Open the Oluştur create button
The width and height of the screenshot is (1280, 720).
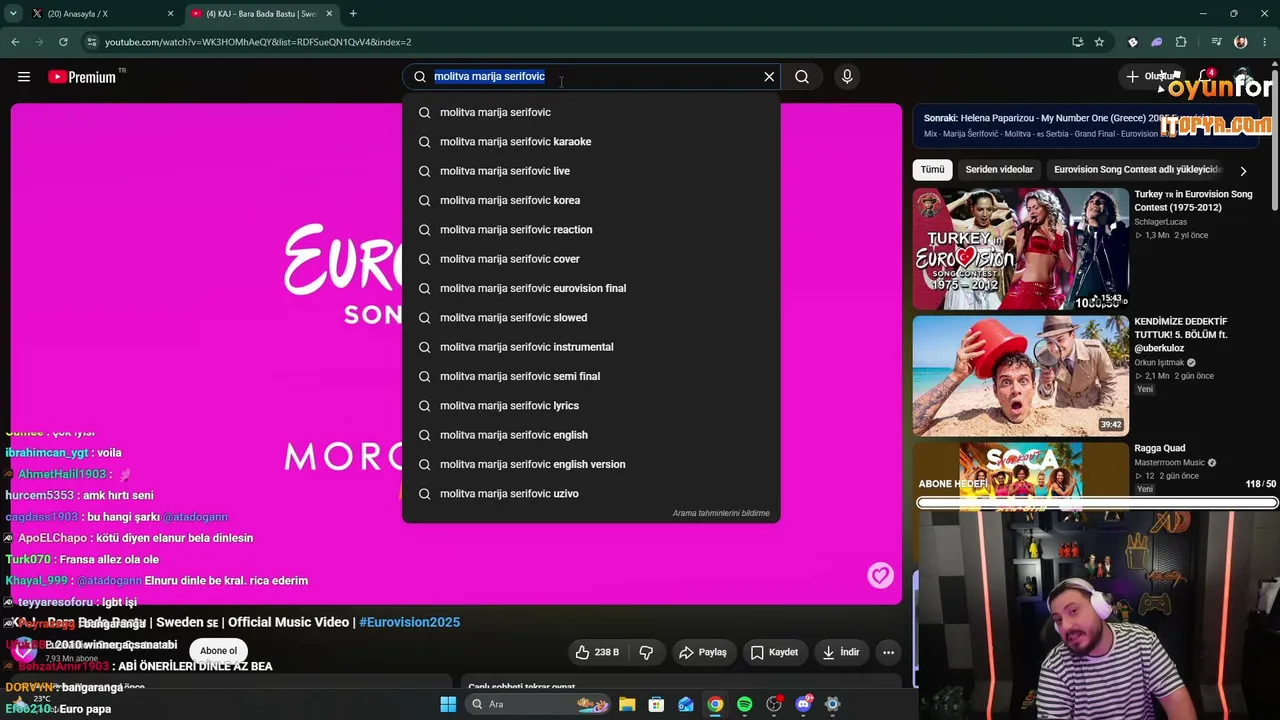(1150, 77)
